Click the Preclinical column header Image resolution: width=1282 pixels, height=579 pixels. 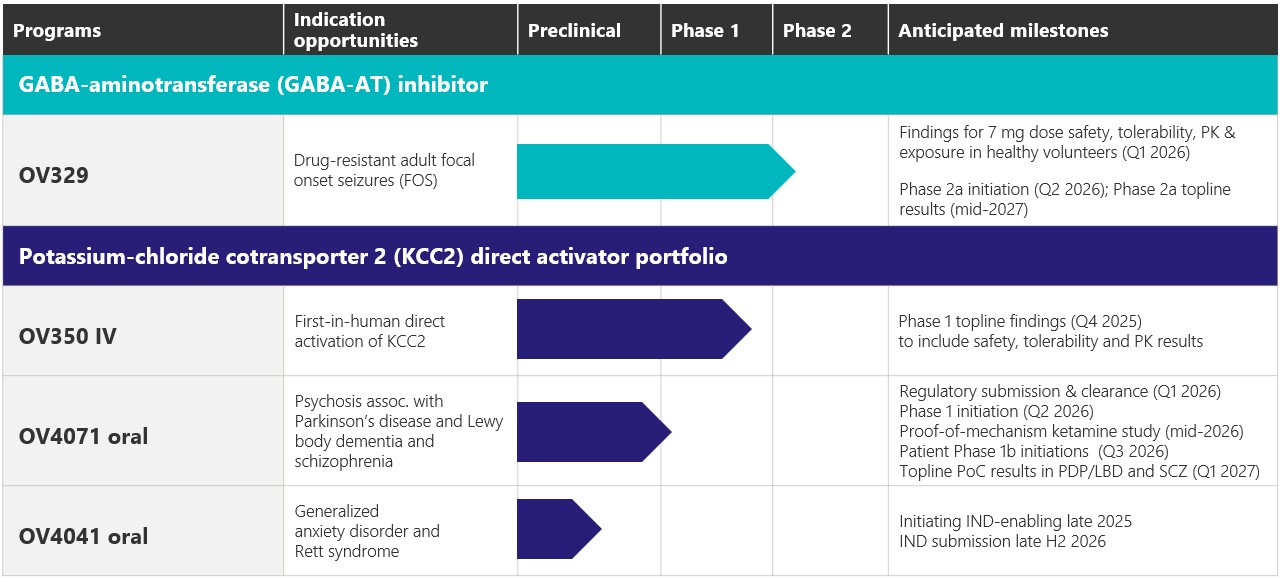point(574,30)
